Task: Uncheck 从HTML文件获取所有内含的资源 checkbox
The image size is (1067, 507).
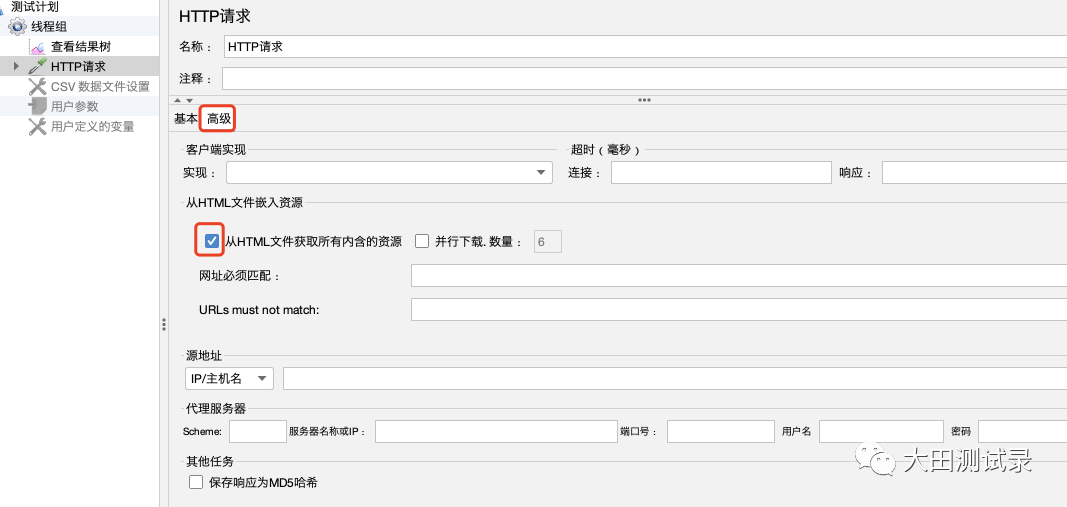Action: [212, 241]
